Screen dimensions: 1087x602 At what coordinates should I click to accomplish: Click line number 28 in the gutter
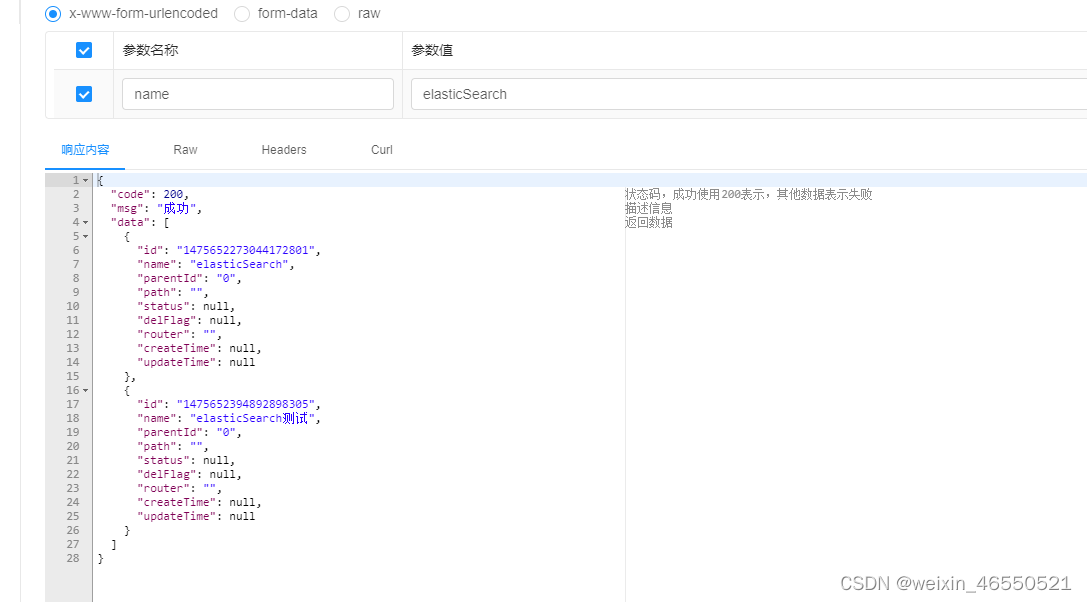click(73, 558)
